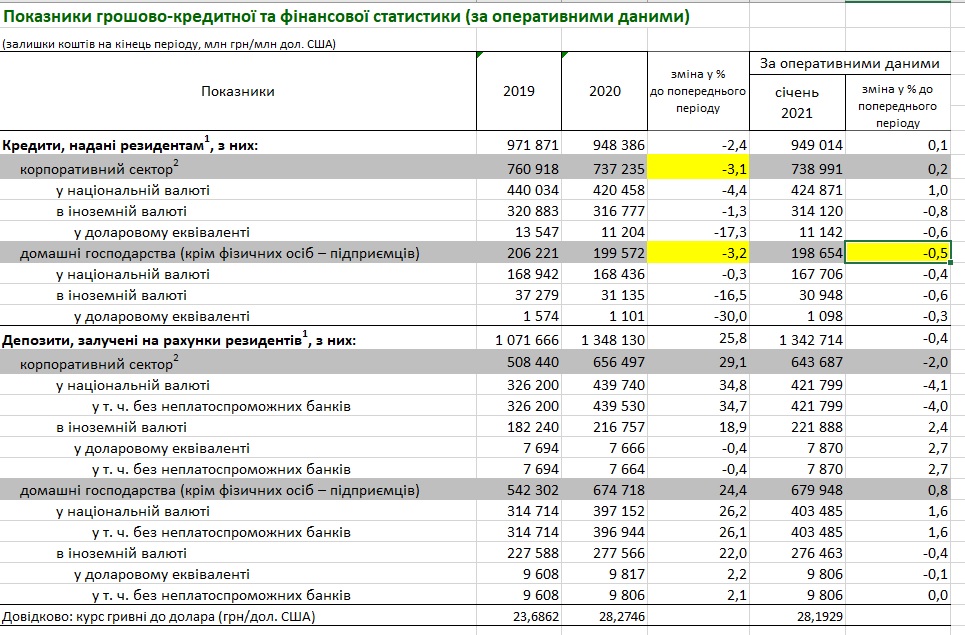Select the 'січень 2021' header cell
Image resolution: width=965 pixels, height=635 pixels.
(x=797, y=101)
